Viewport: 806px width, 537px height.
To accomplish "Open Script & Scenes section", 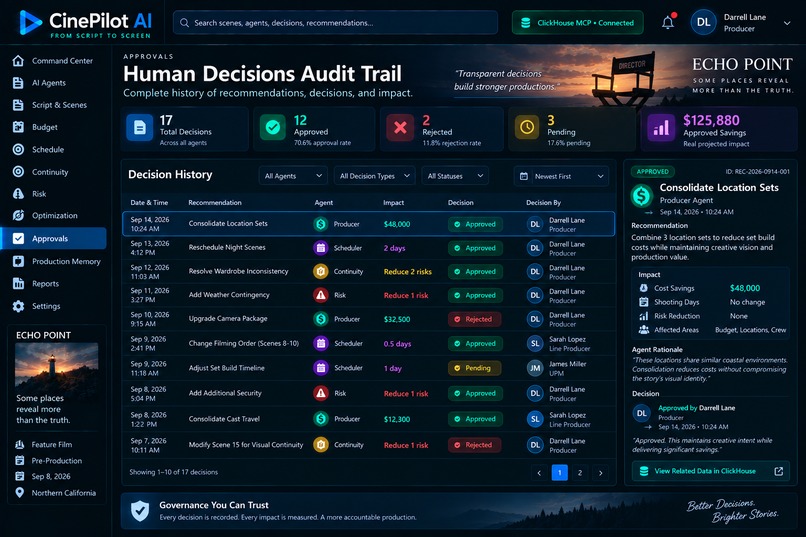I will pos(54,105).
